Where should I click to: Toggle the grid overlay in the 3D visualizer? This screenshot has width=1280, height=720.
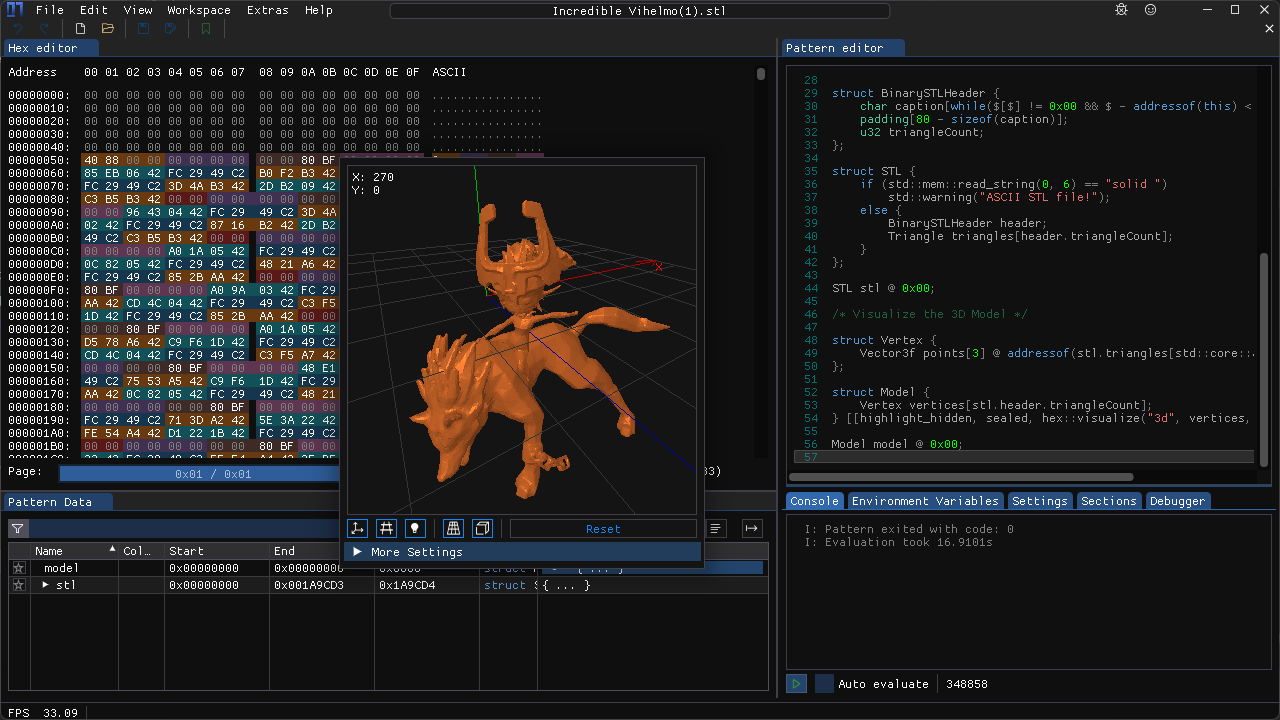click(386, 528)
